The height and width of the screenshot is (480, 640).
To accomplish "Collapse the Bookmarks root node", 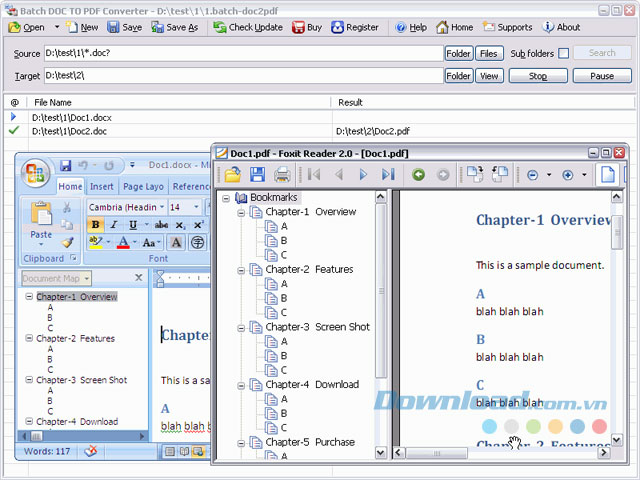I will tap(226, 198).
